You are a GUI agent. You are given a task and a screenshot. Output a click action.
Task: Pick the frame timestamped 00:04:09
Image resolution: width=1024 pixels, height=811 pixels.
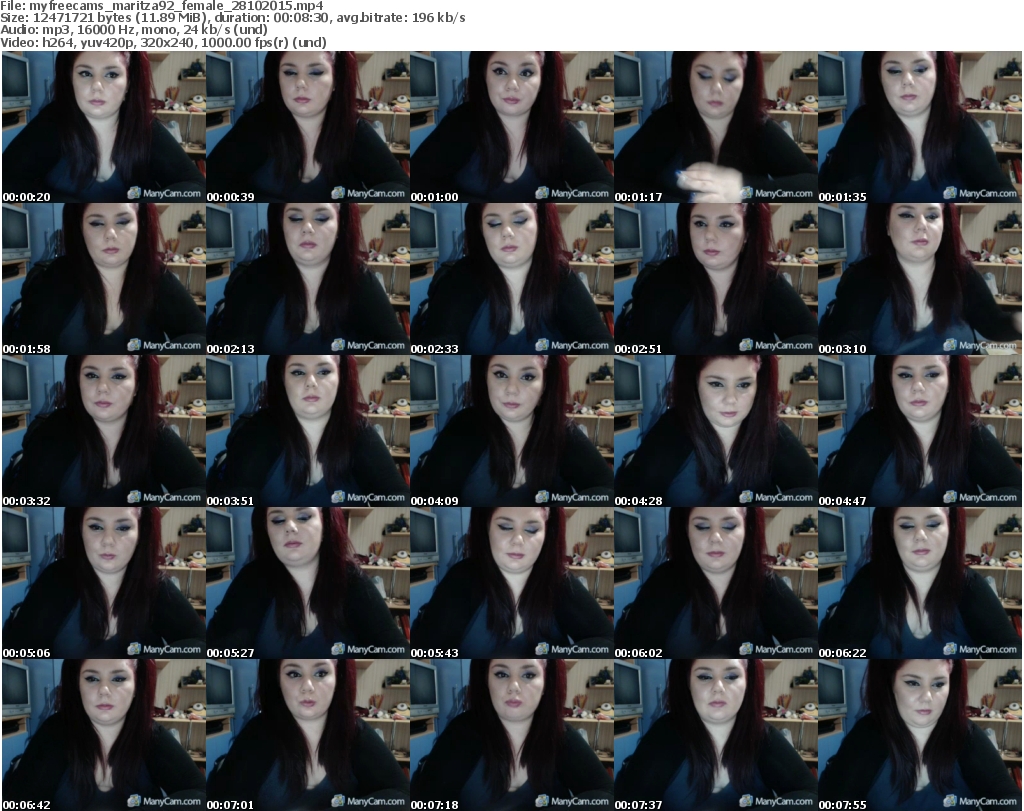click(x=512, y=431)
